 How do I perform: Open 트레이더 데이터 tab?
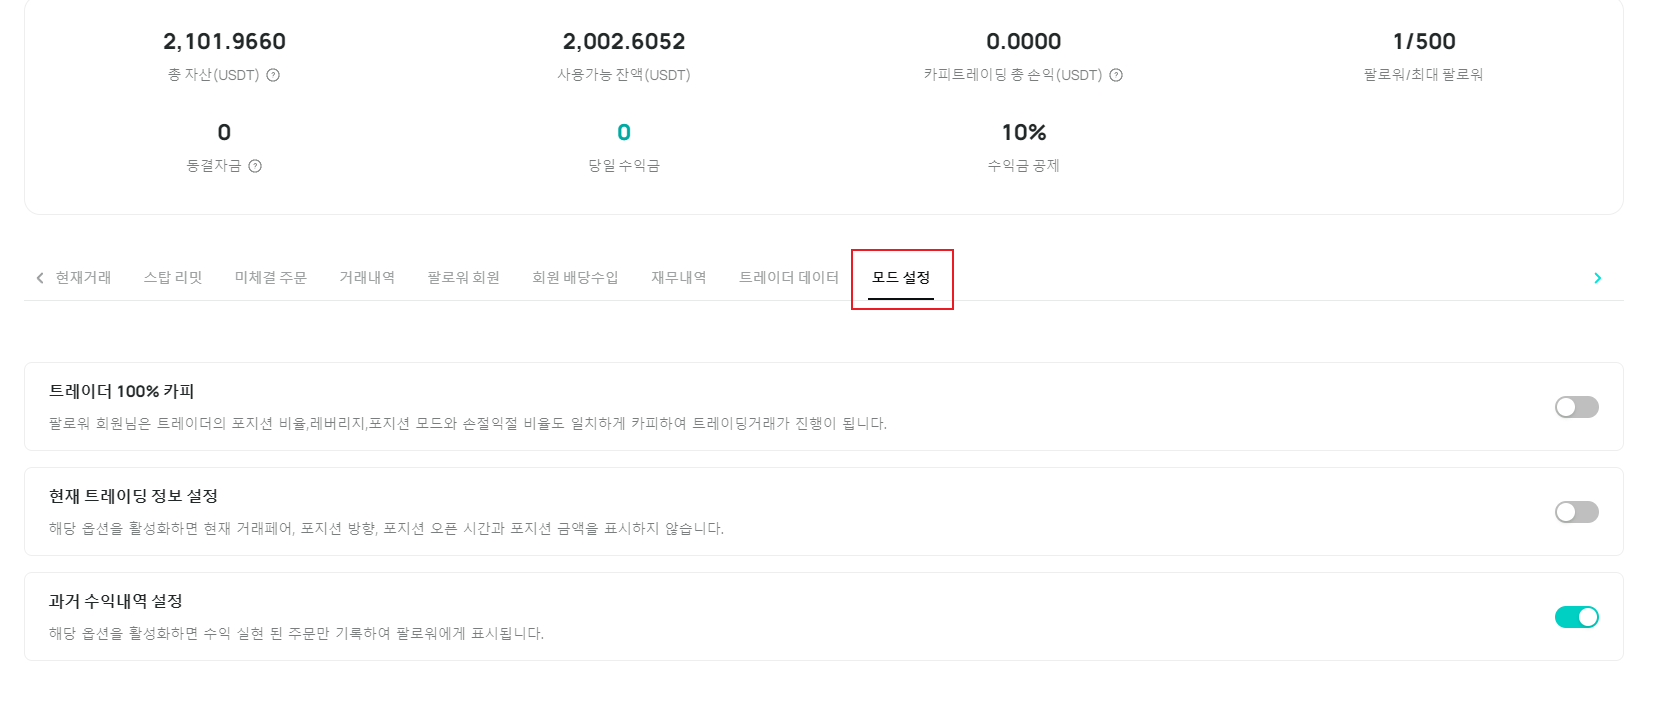[x=789, y=277]
